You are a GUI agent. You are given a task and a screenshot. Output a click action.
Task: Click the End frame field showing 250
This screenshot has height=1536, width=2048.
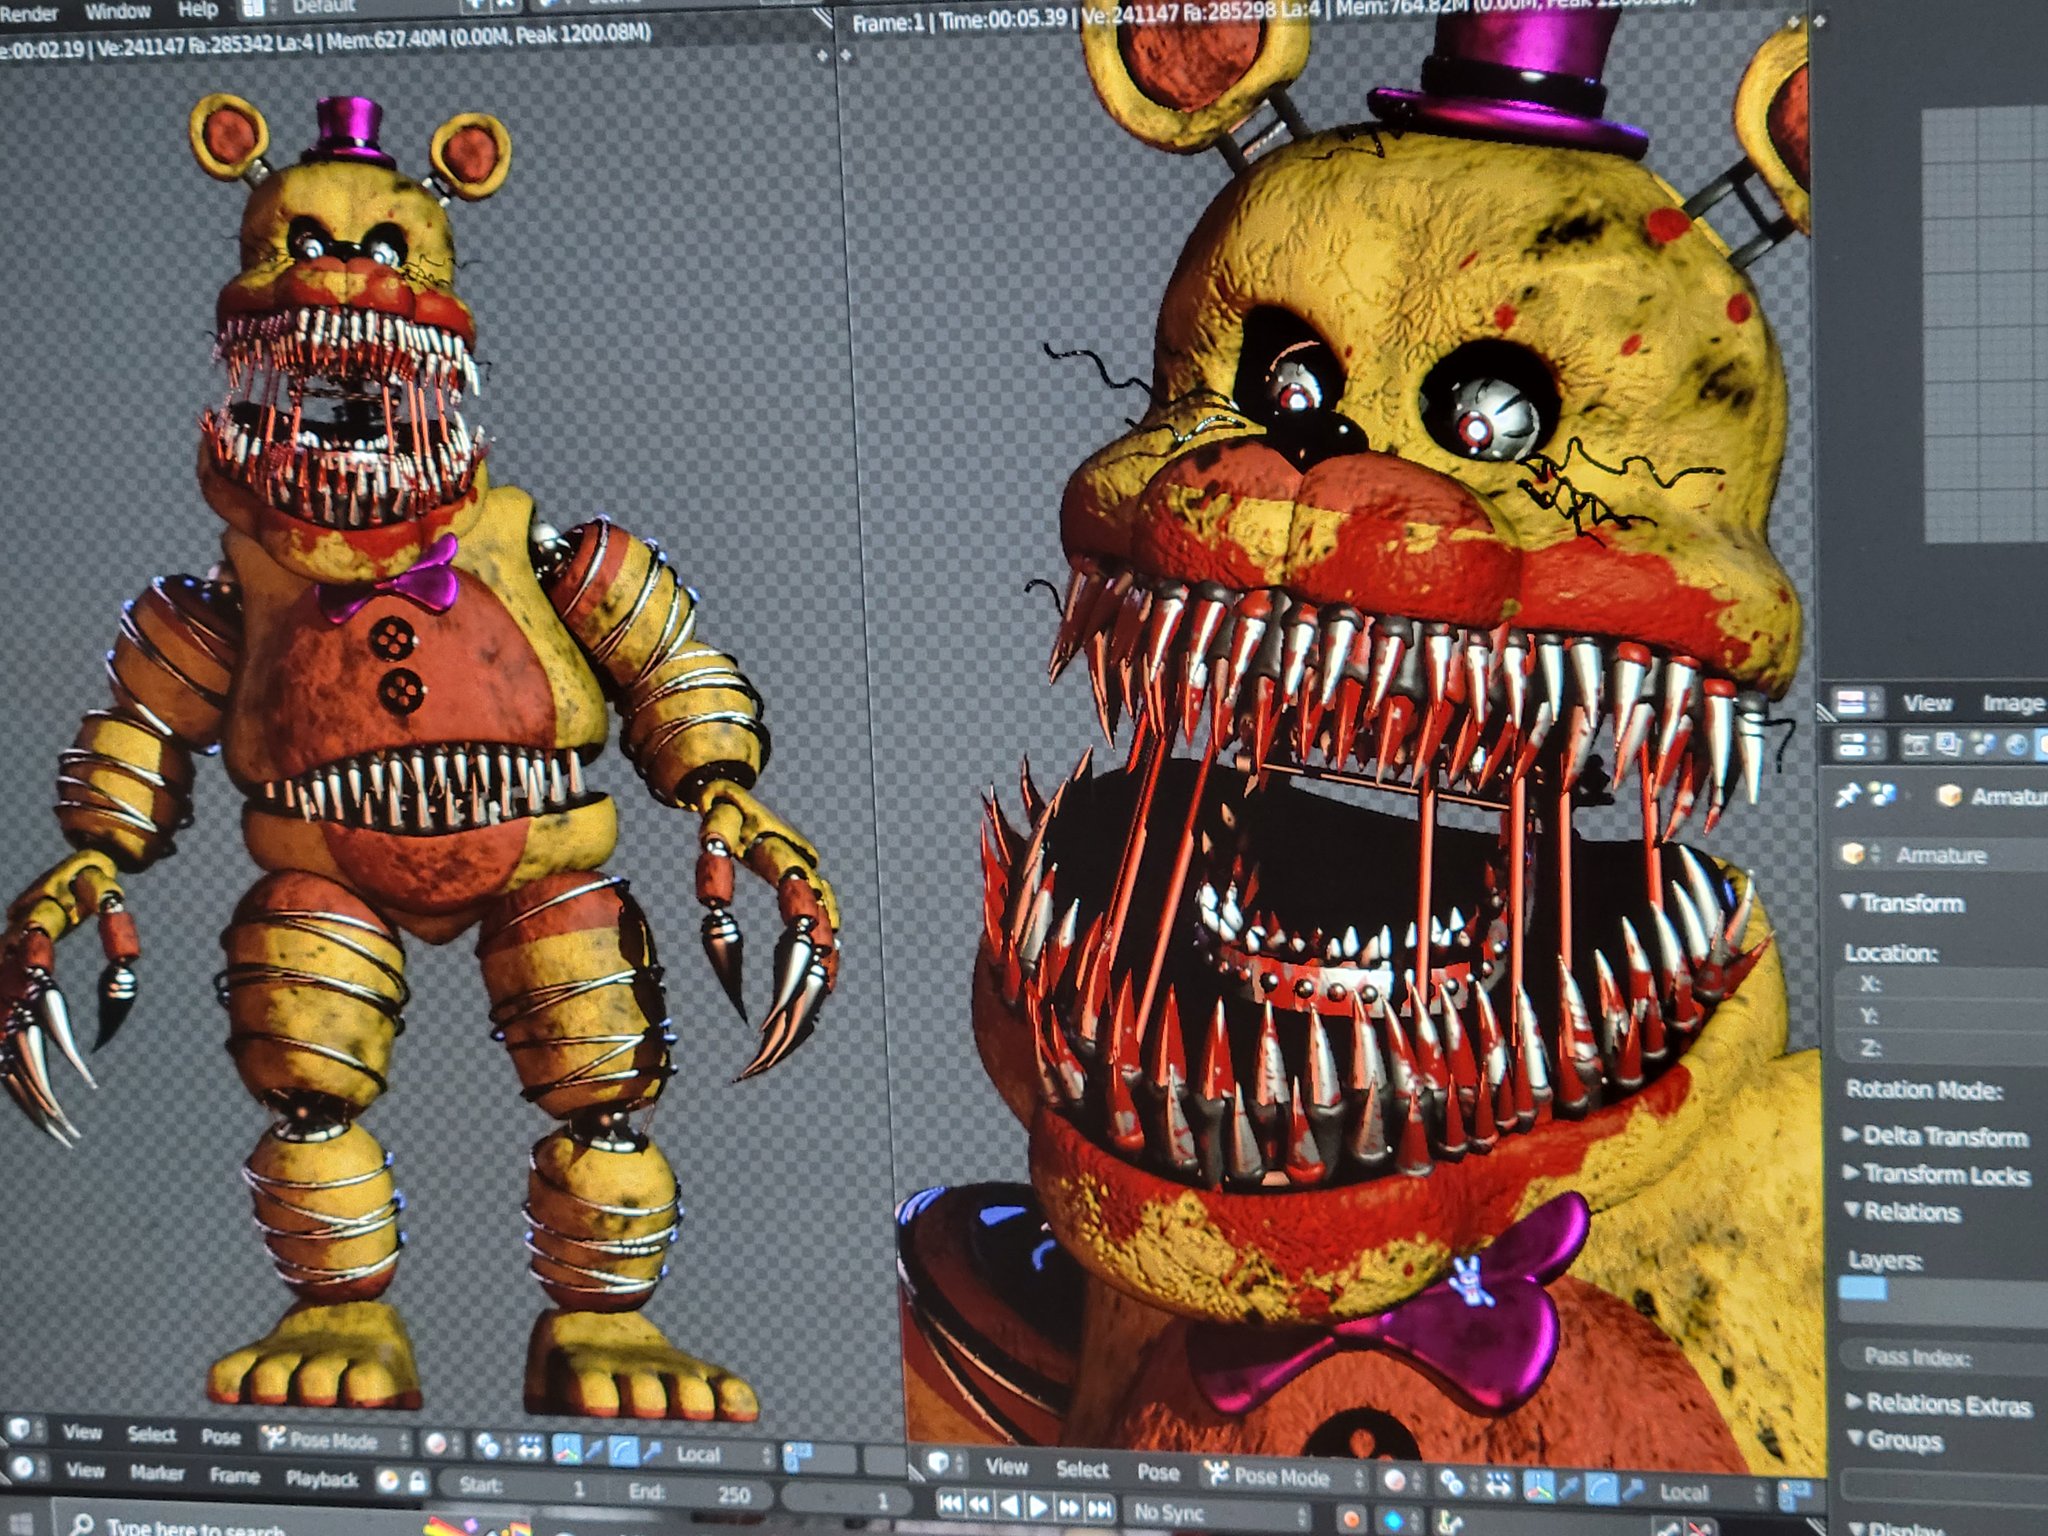(x=690, y=1492)
